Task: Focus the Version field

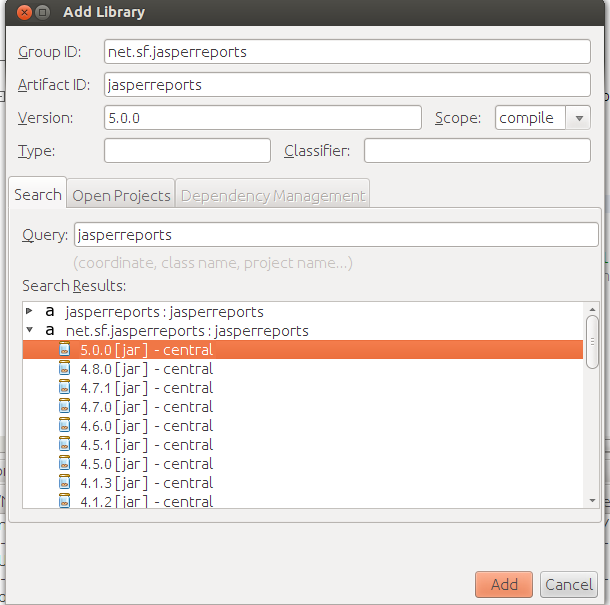Action: (x=263, y=117)
